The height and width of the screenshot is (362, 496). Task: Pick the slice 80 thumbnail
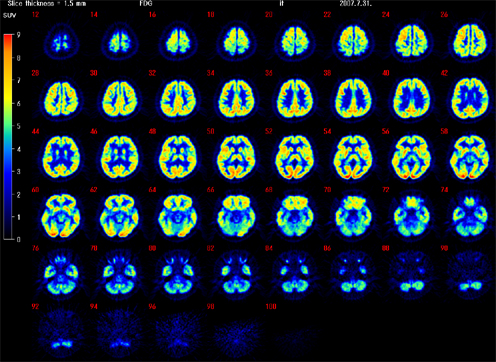(178, 275)
